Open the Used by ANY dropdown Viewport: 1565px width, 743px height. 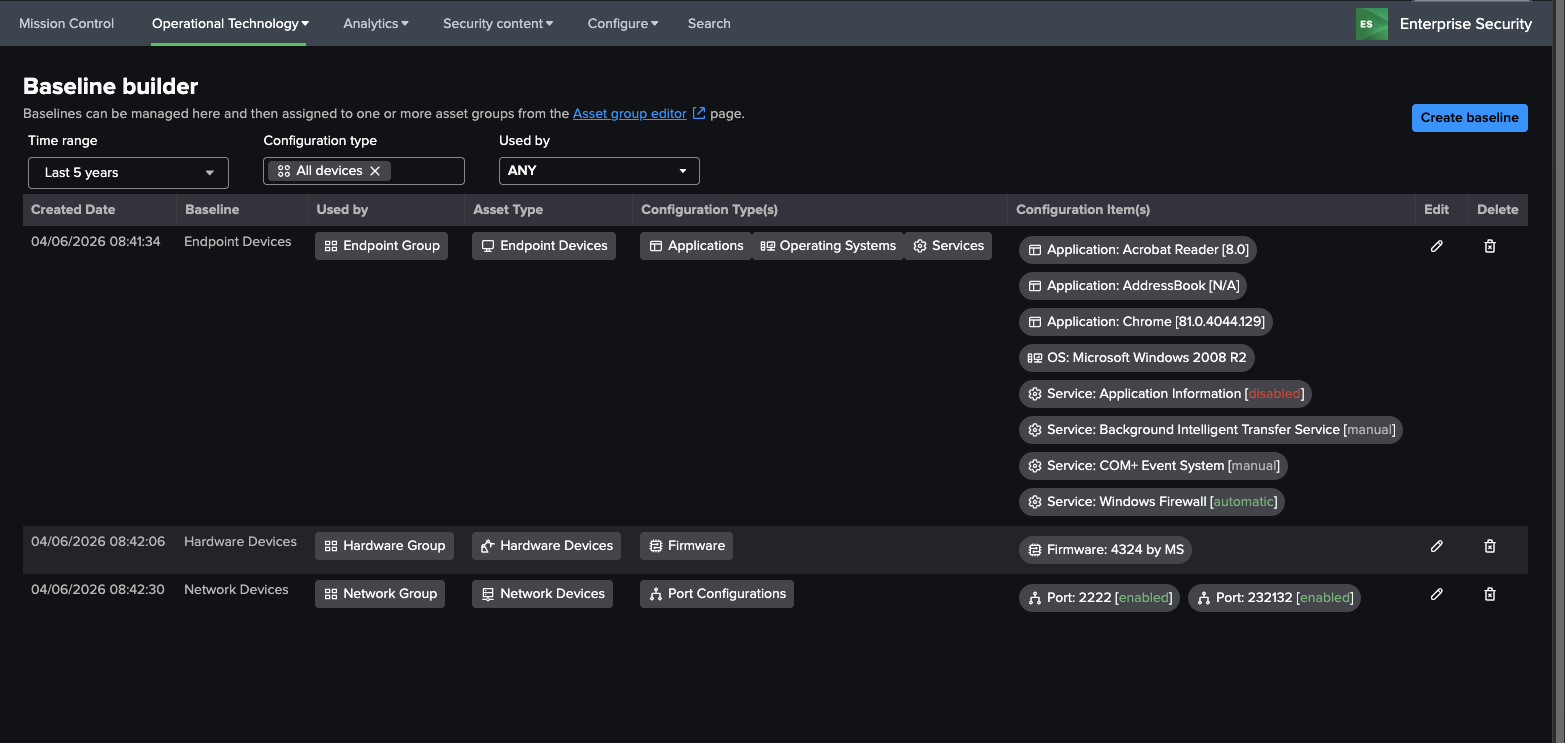click(x=598, y=171)
